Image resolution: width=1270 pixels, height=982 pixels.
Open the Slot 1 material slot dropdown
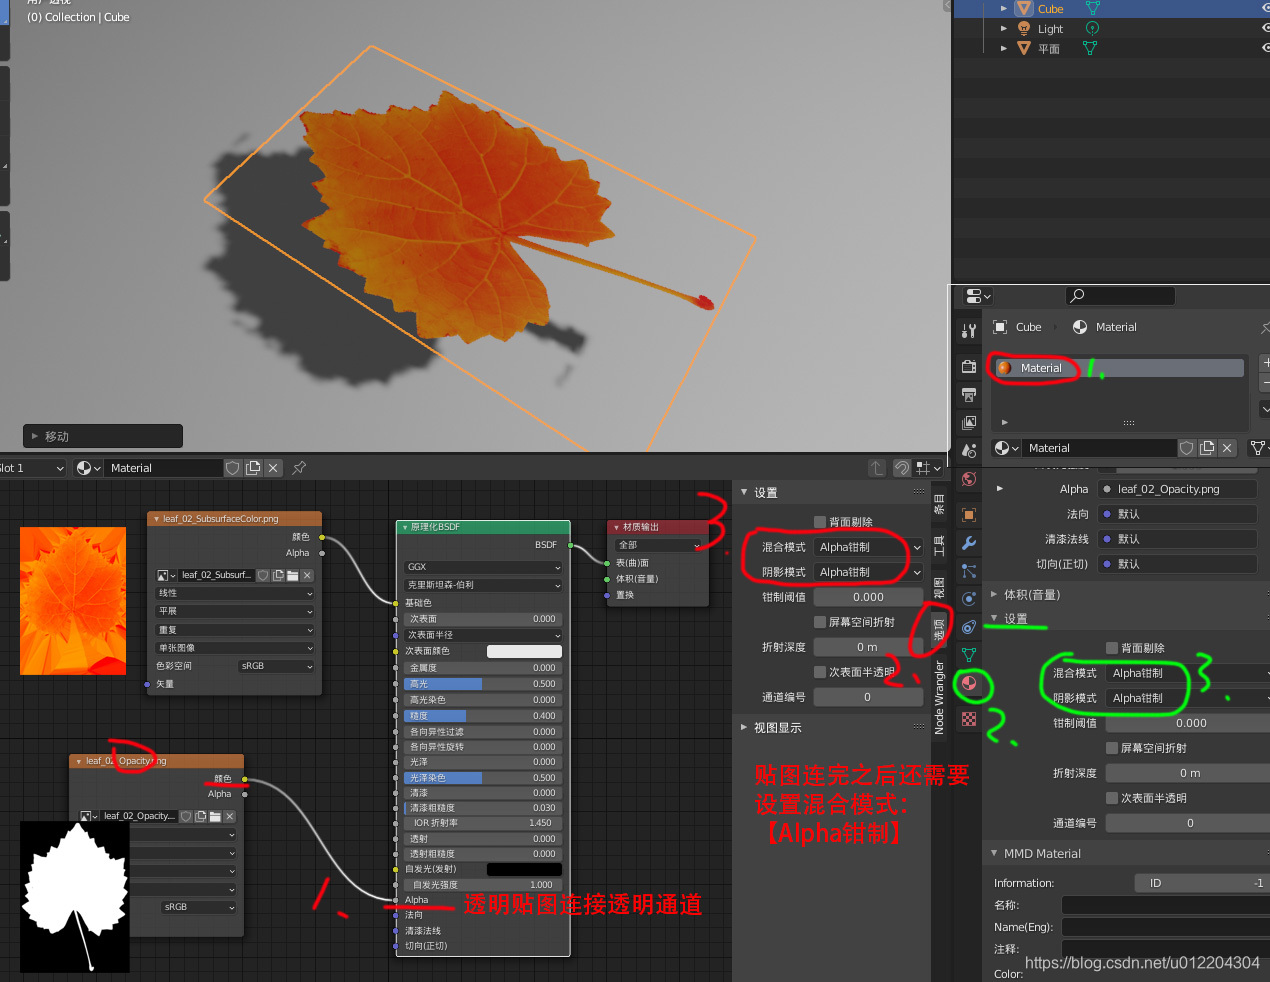point(33,468)
